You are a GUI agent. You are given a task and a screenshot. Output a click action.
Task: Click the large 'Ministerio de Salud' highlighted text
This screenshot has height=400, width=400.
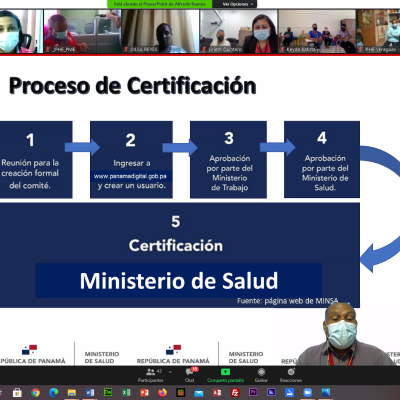[179, 281]
